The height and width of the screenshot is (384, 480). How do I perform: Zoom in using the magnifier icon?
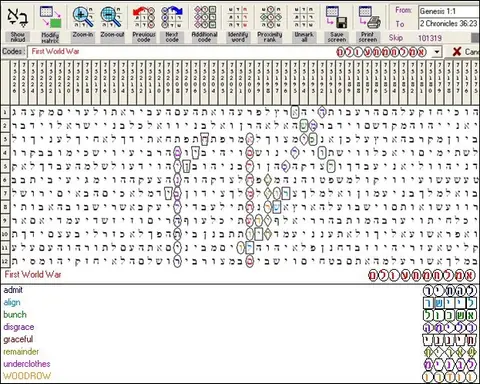tap(83, 17)
